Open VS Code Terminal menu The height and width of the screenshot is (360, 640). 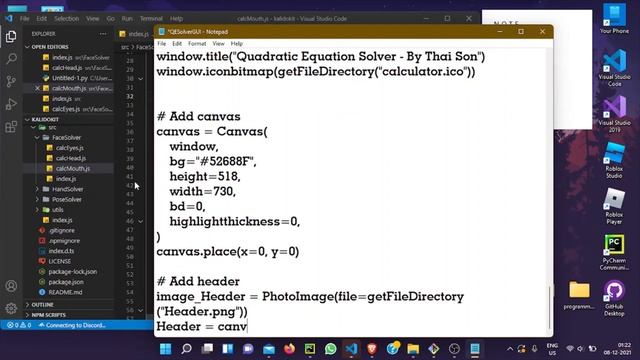(151, 19)
